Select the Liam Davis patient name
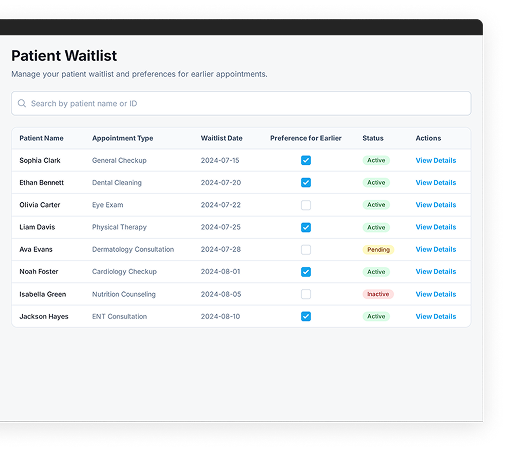Image resolution: width=507 pixels, height=450 pixels. (x=37, y=227)
